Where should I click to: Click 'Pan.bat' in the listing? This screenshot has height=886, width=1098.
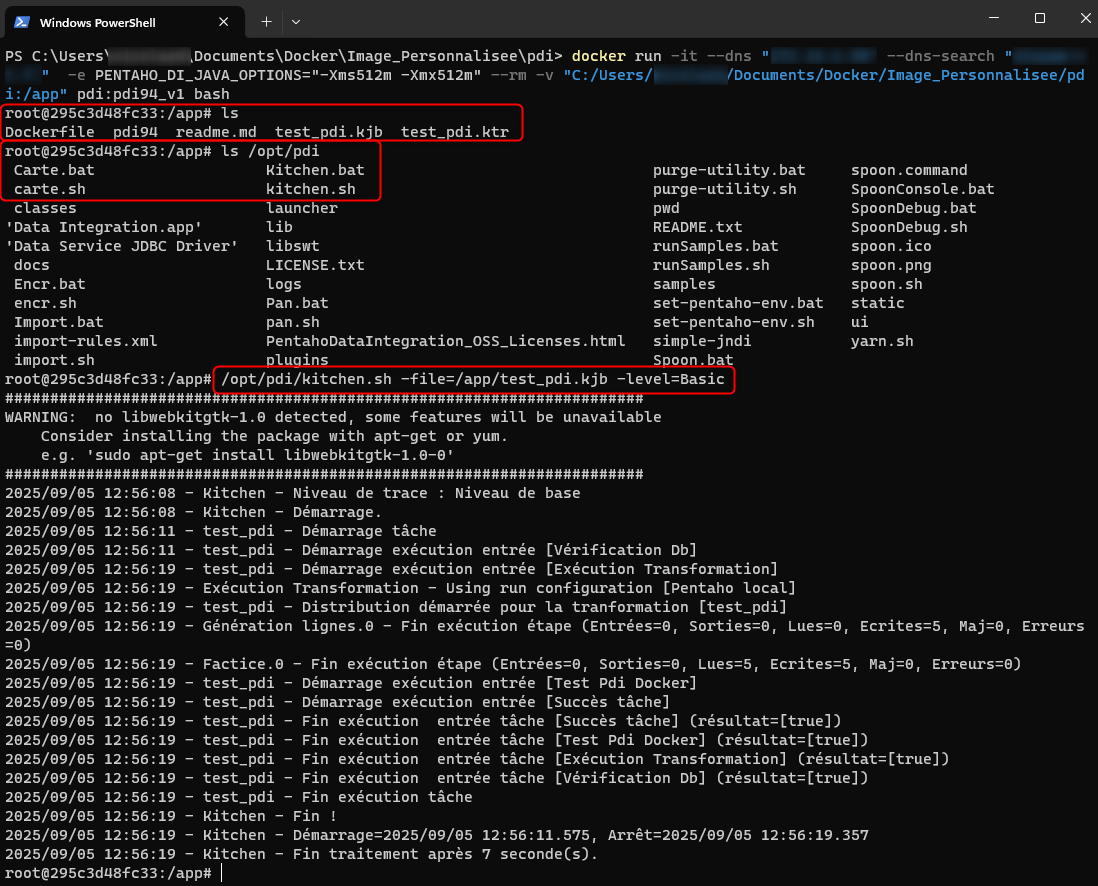(x=297, y=303)
